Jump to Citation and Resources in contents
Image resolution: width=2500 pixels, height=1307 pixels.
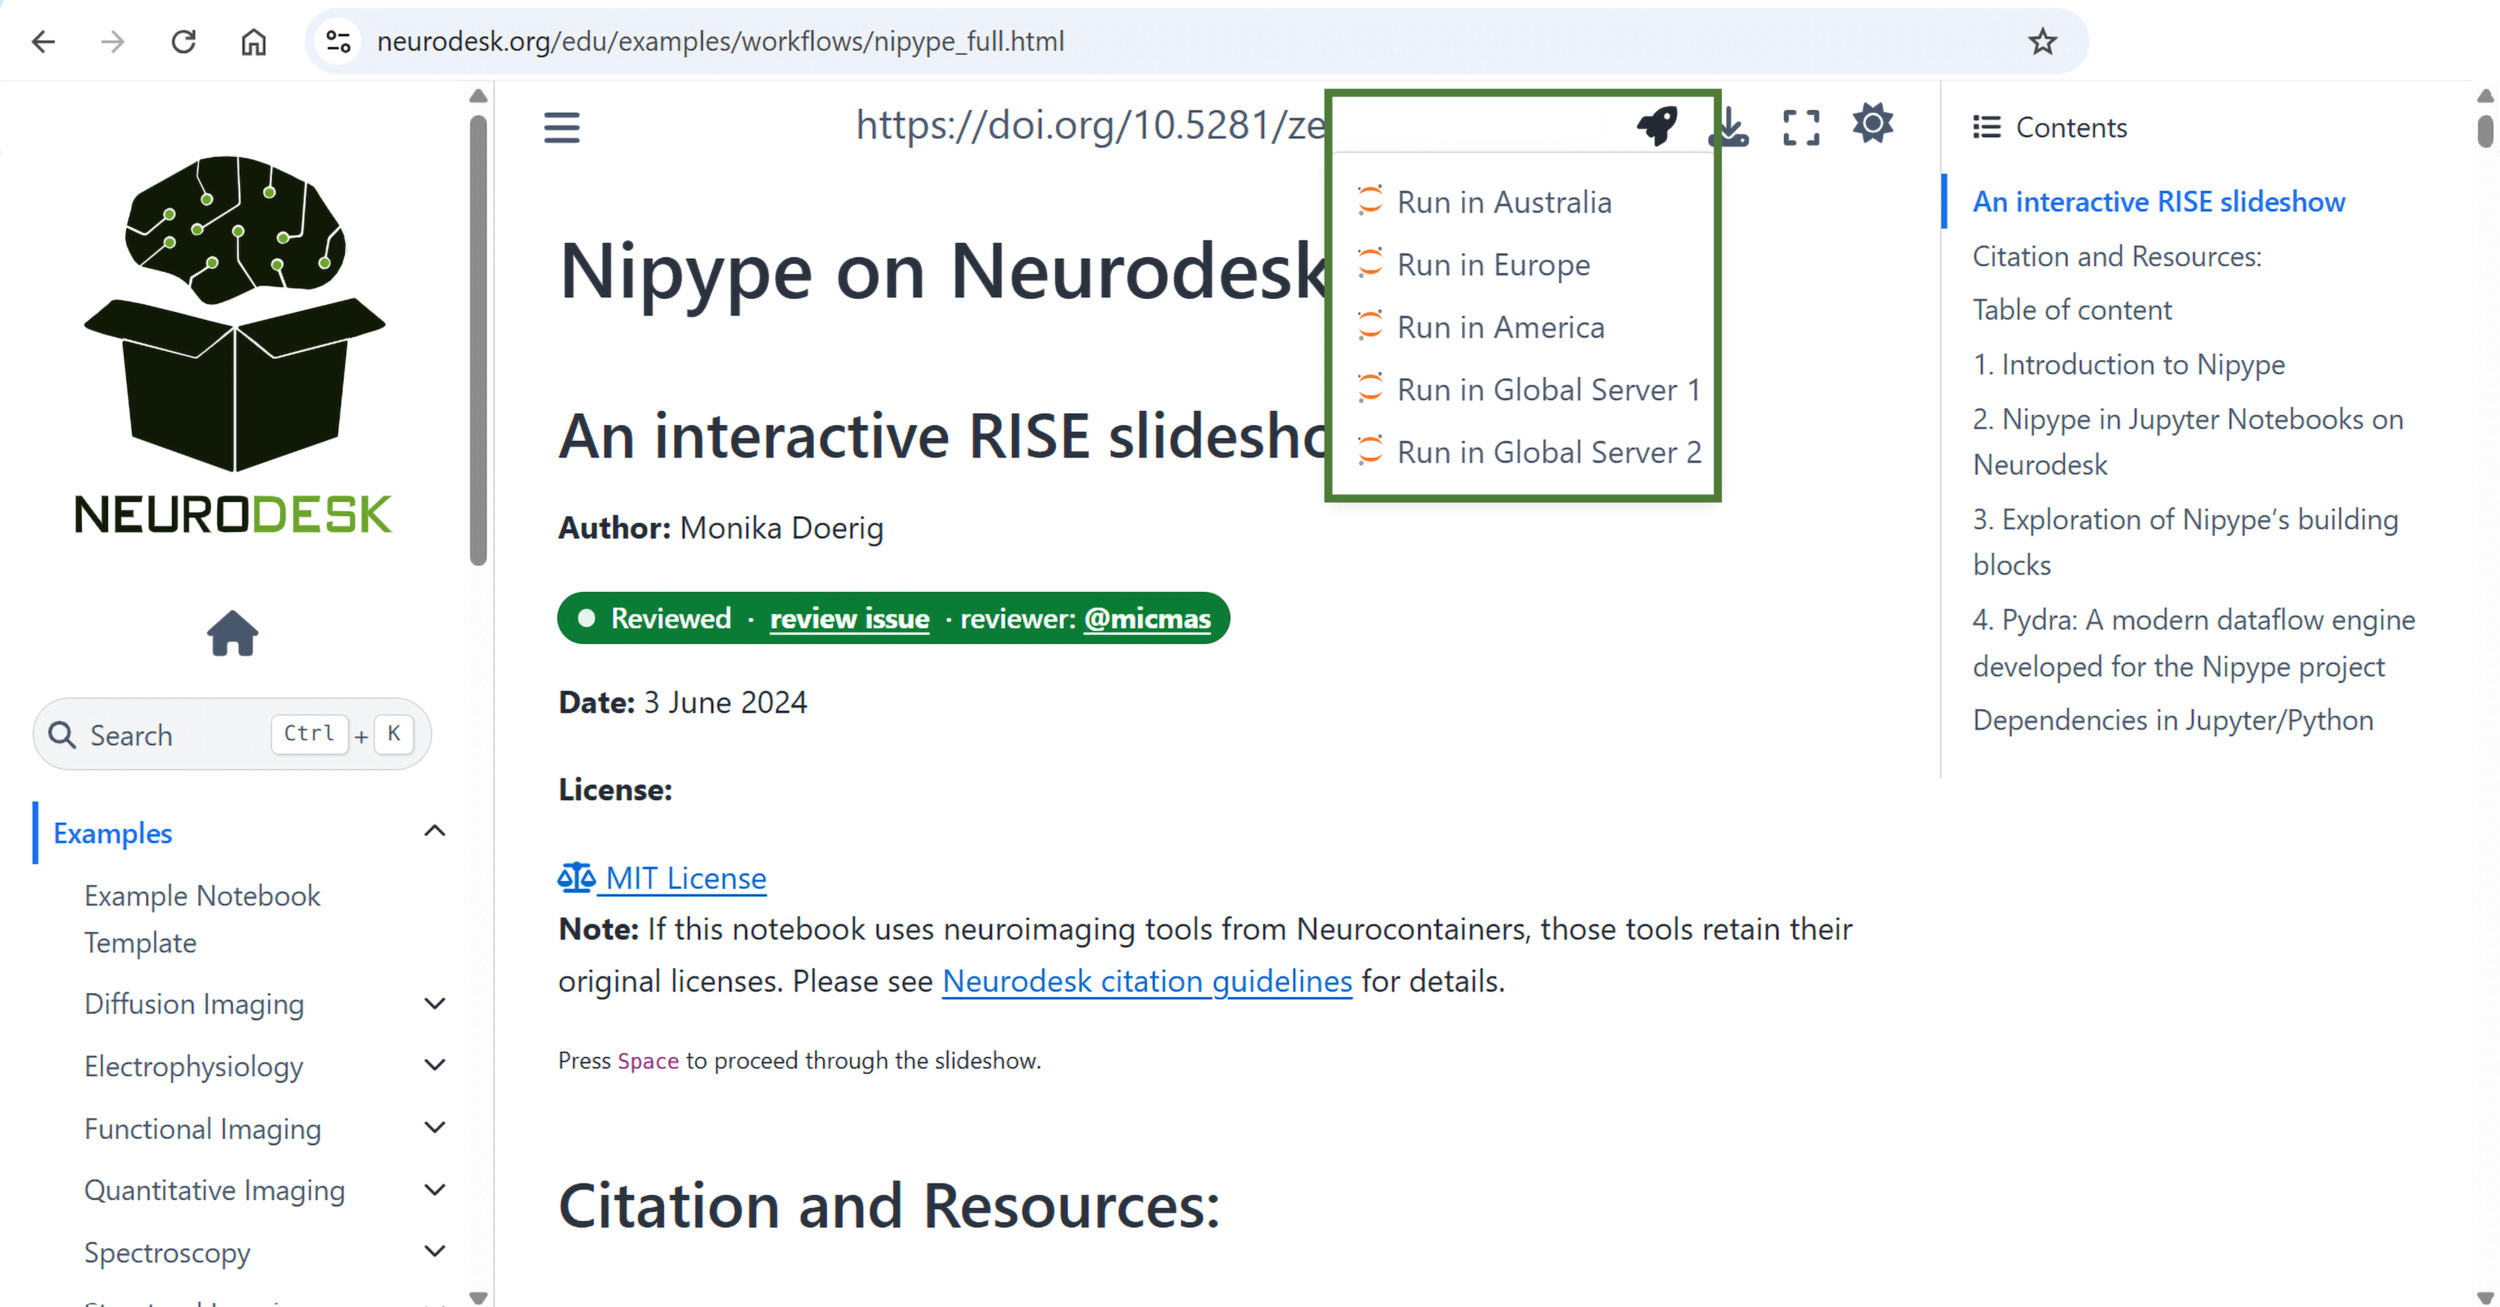pos(2117,257)
